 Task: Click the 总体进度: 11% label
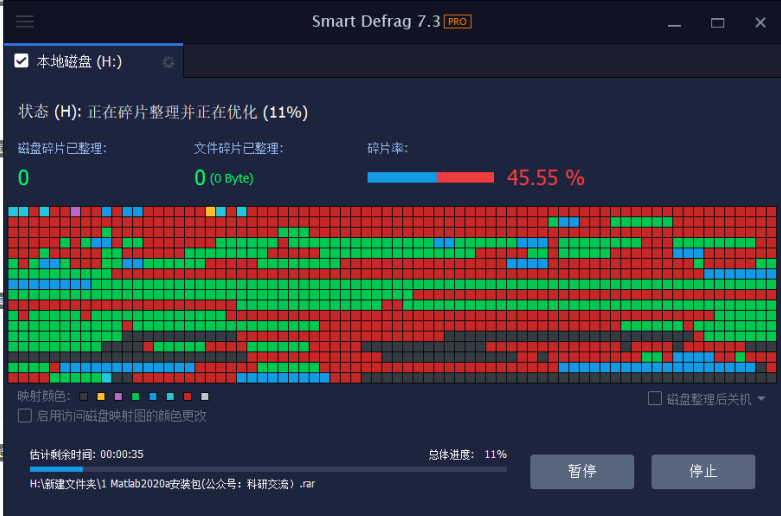point(468,454)
